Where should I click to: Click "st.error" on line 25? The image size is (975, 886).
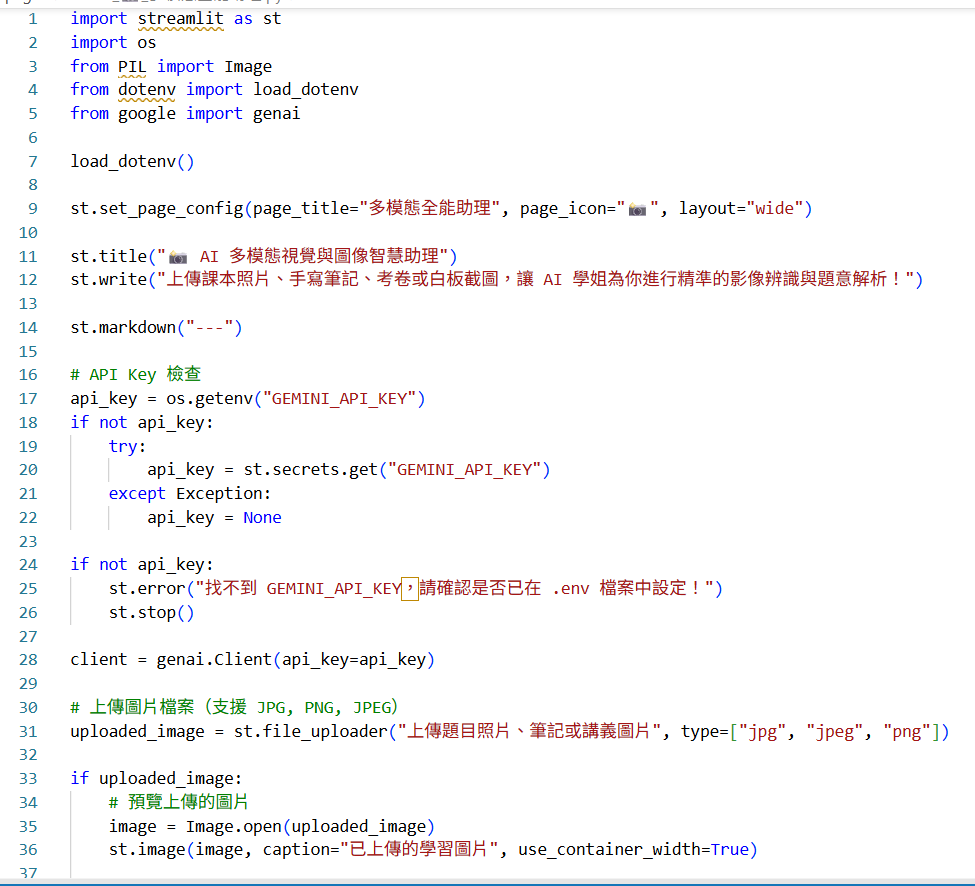(x=147, y=589)
